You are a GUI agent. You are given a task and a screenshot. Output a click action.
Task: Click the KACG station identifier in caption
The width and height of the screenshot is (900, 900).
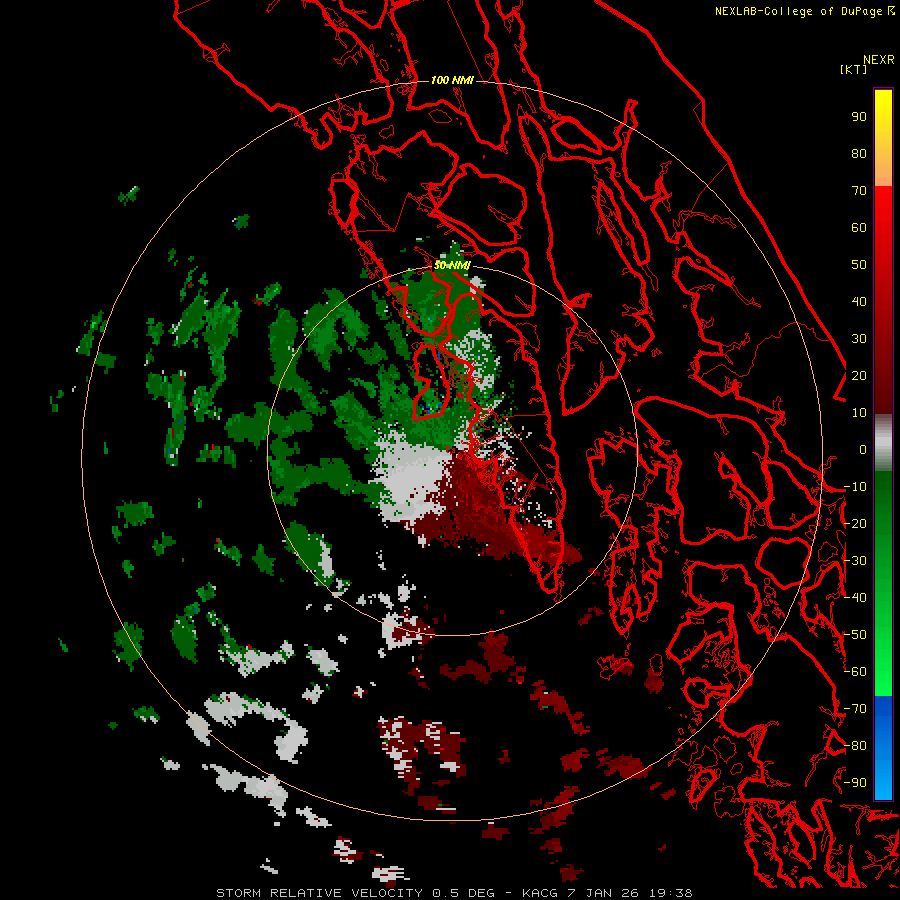540,893
